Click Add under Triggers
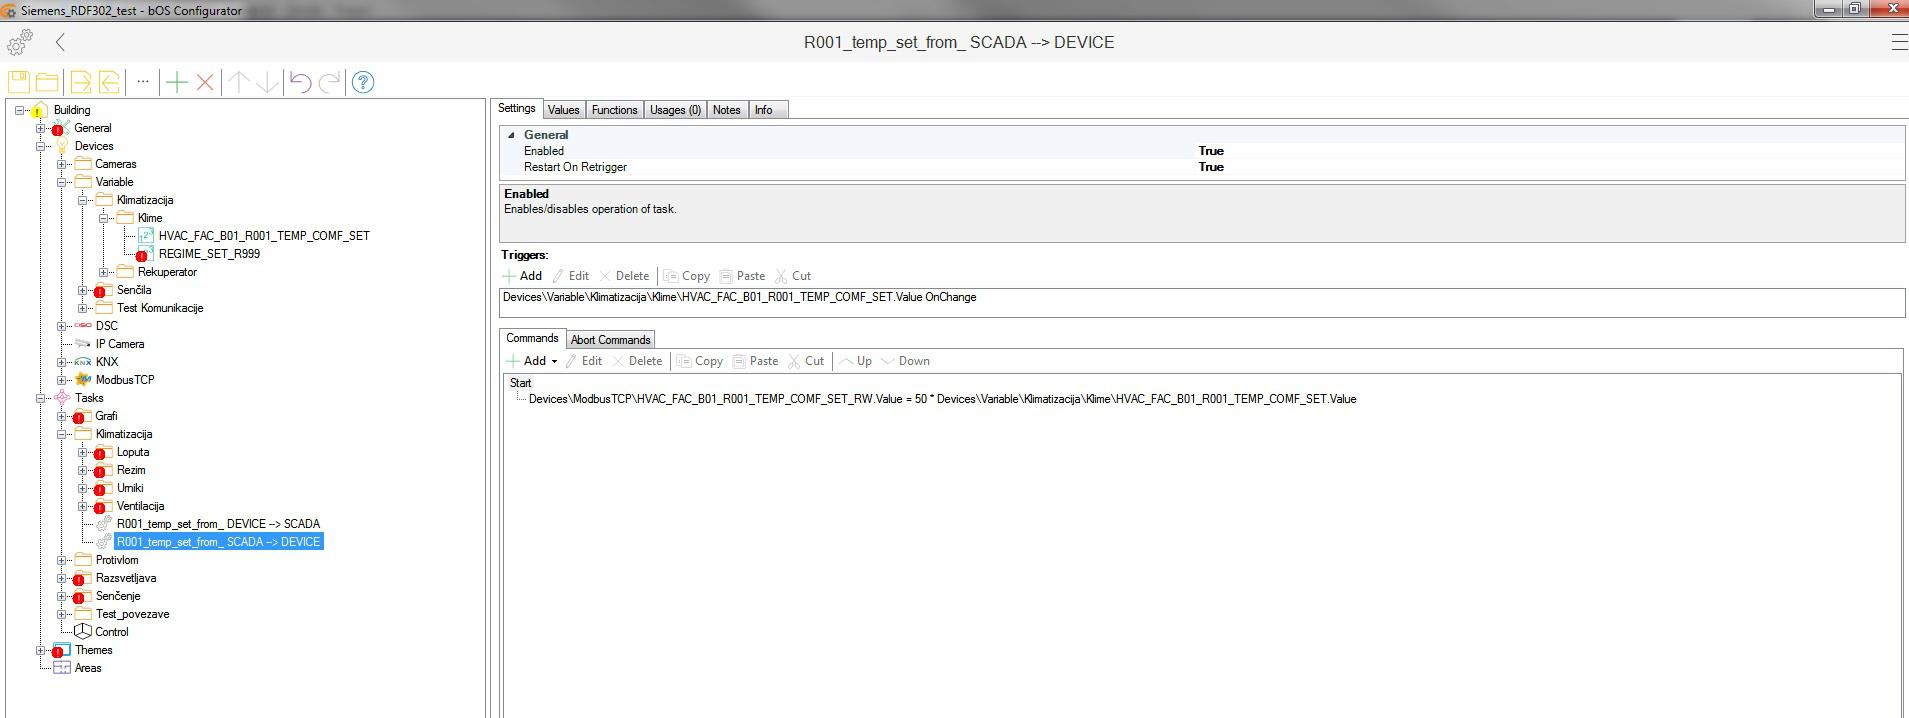The height and width of the screenshot is (718, 1909). pyautogui.click(x=522, y=276)
